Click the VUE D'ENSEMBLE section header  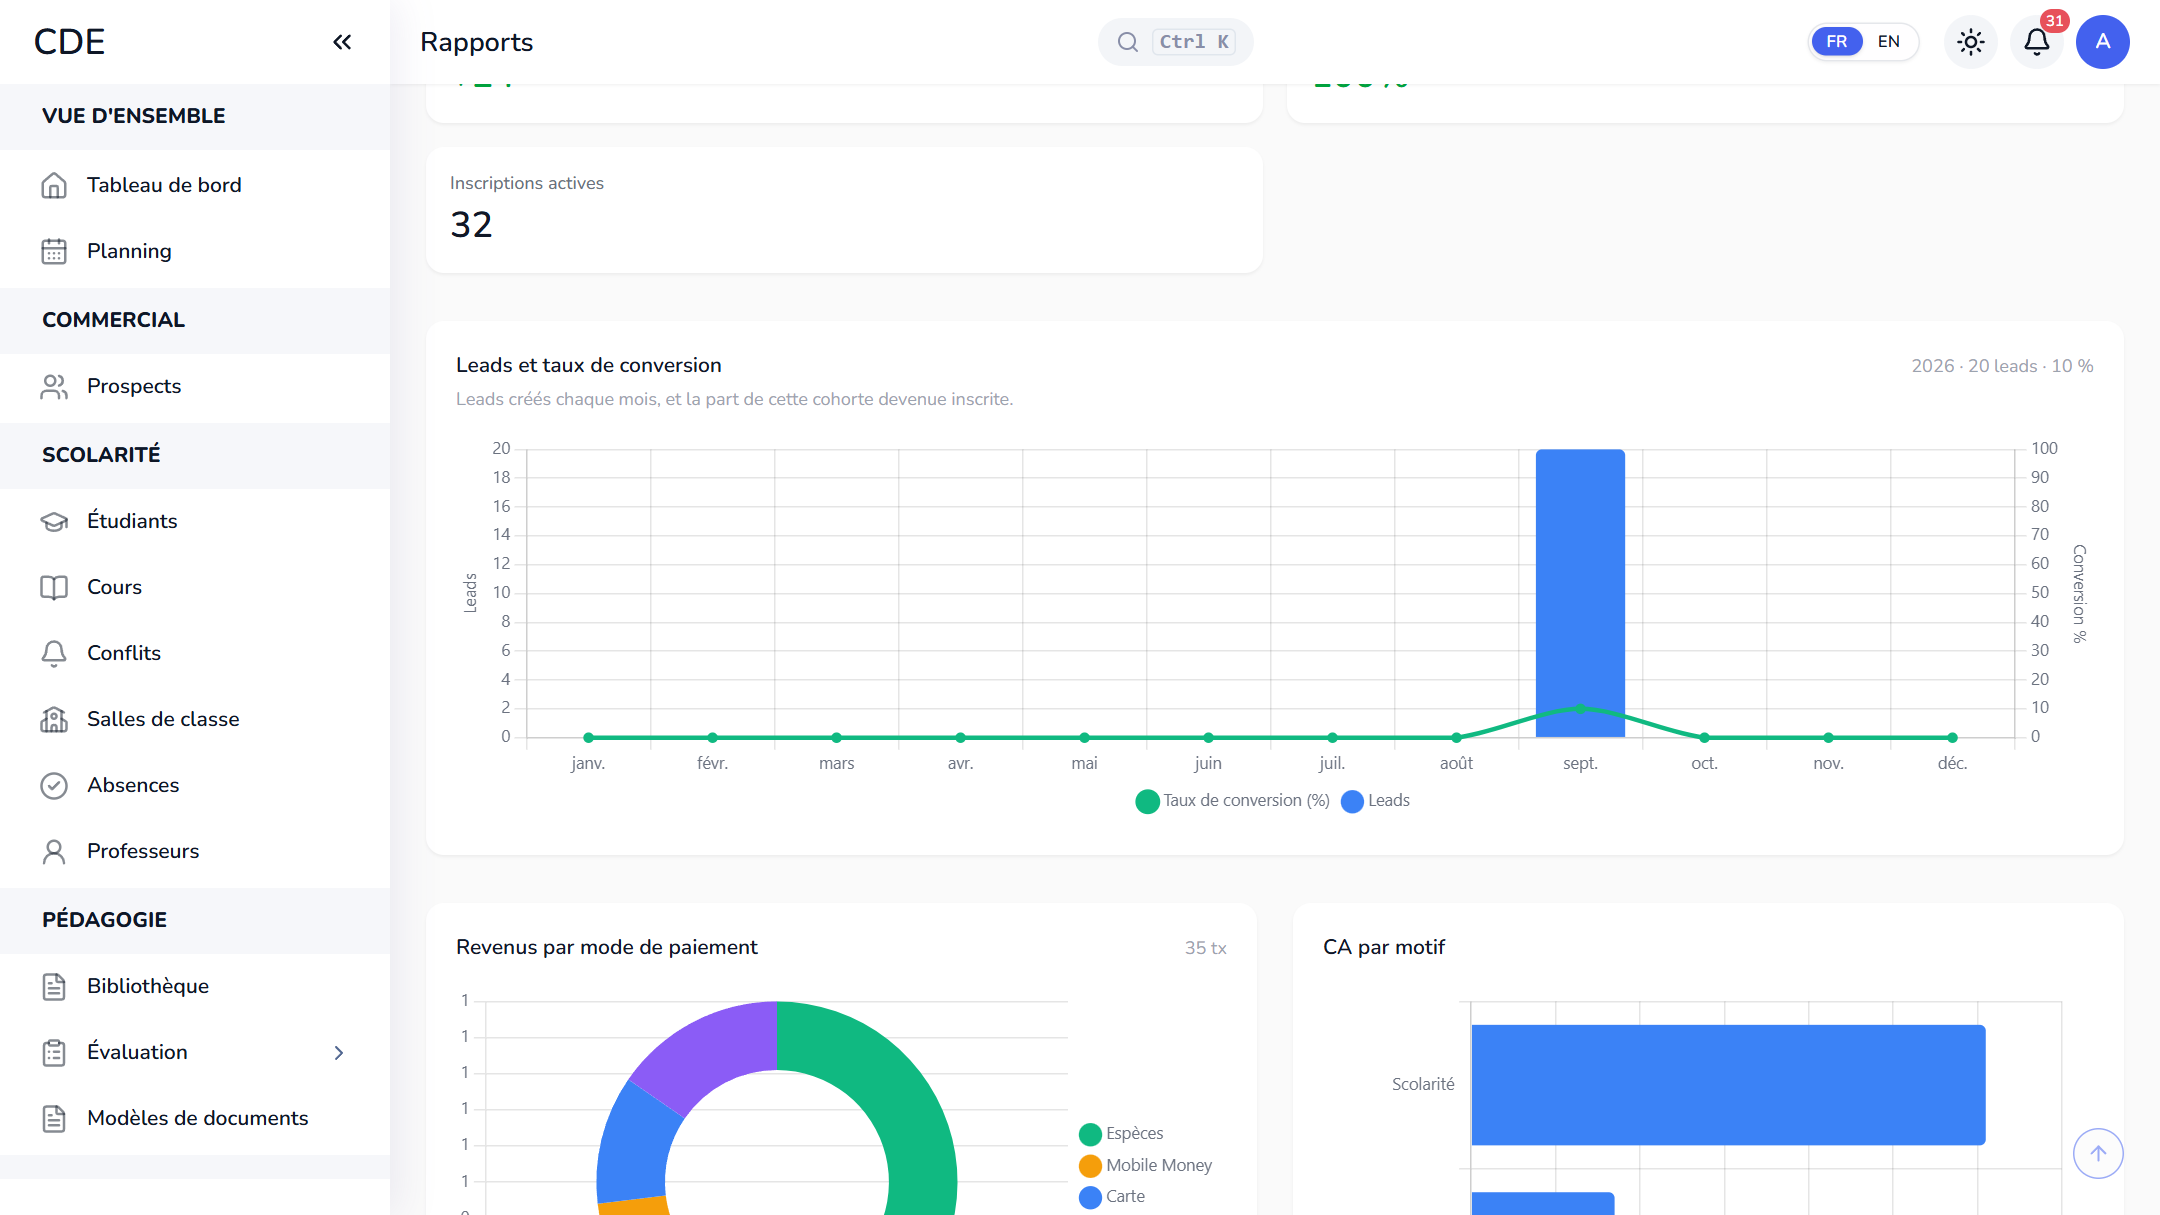coord(134,116)
